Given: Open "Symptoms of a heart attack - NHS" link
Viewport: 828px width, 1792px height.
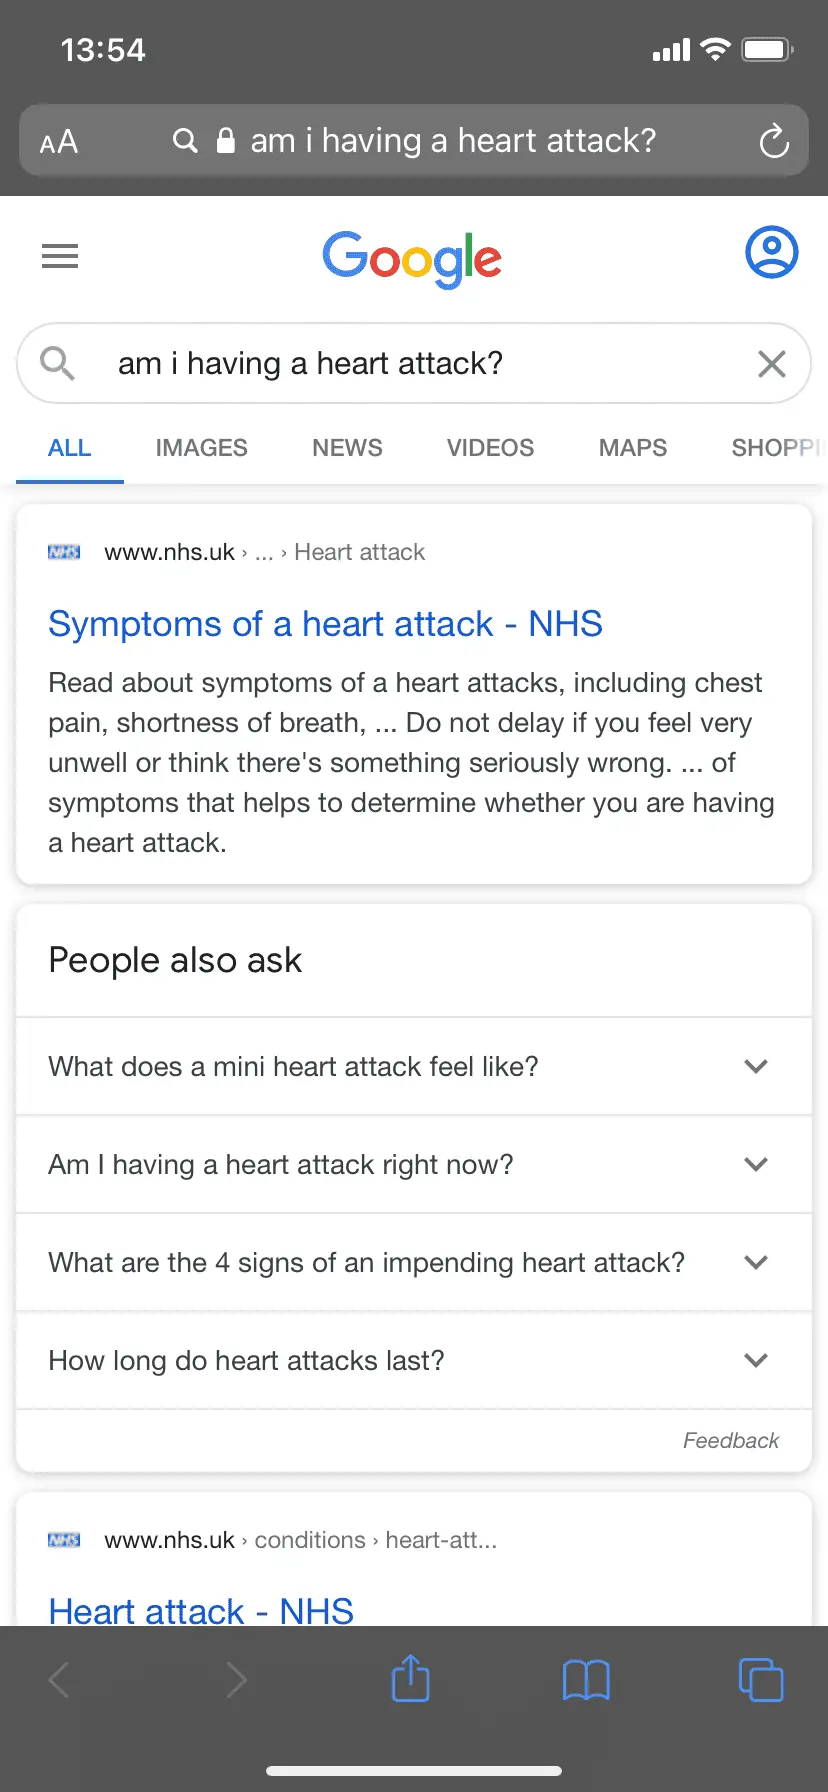Looking at the screenshot, I should pos(325,624).
